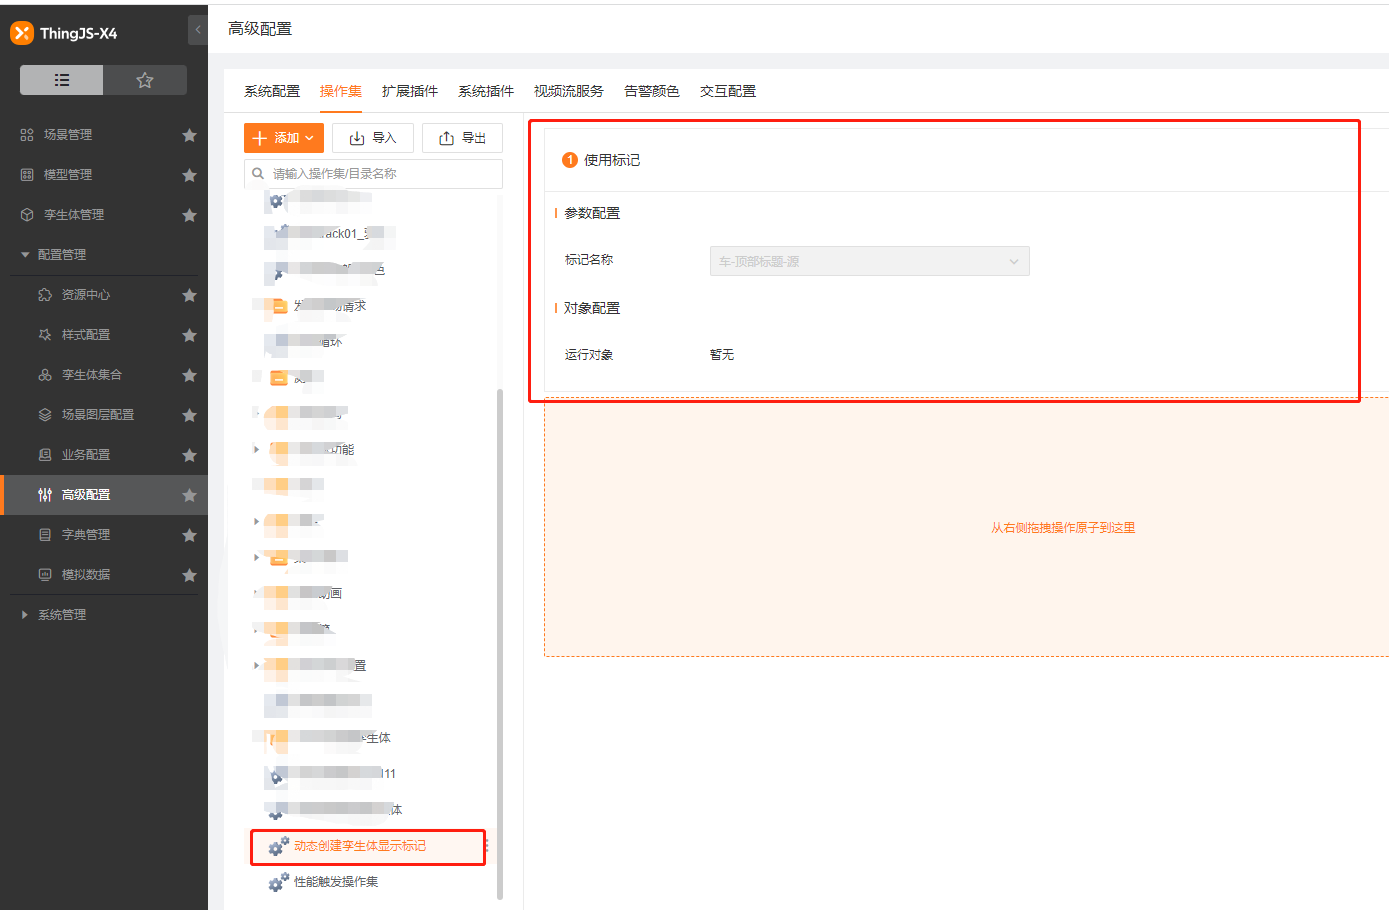Toggle favorite star for 场景管理
This screenshot has width=1389, height=910.
(189, 135)
